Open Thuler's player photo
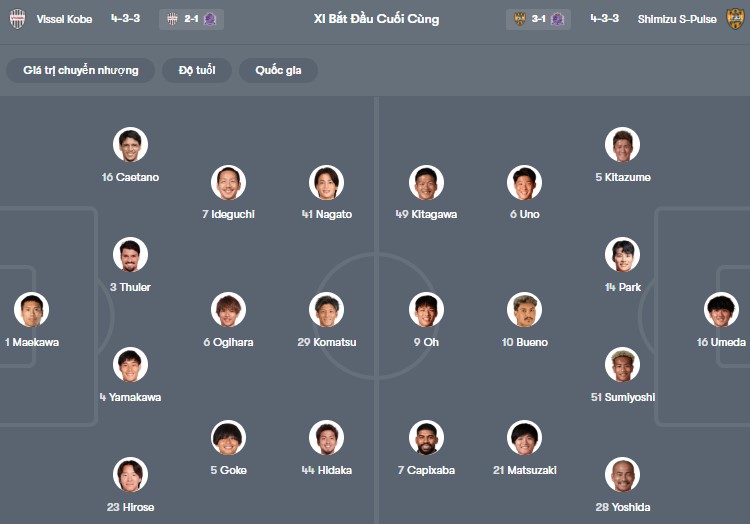Screen dimensions: 750x524 click(x=130, y=255)
